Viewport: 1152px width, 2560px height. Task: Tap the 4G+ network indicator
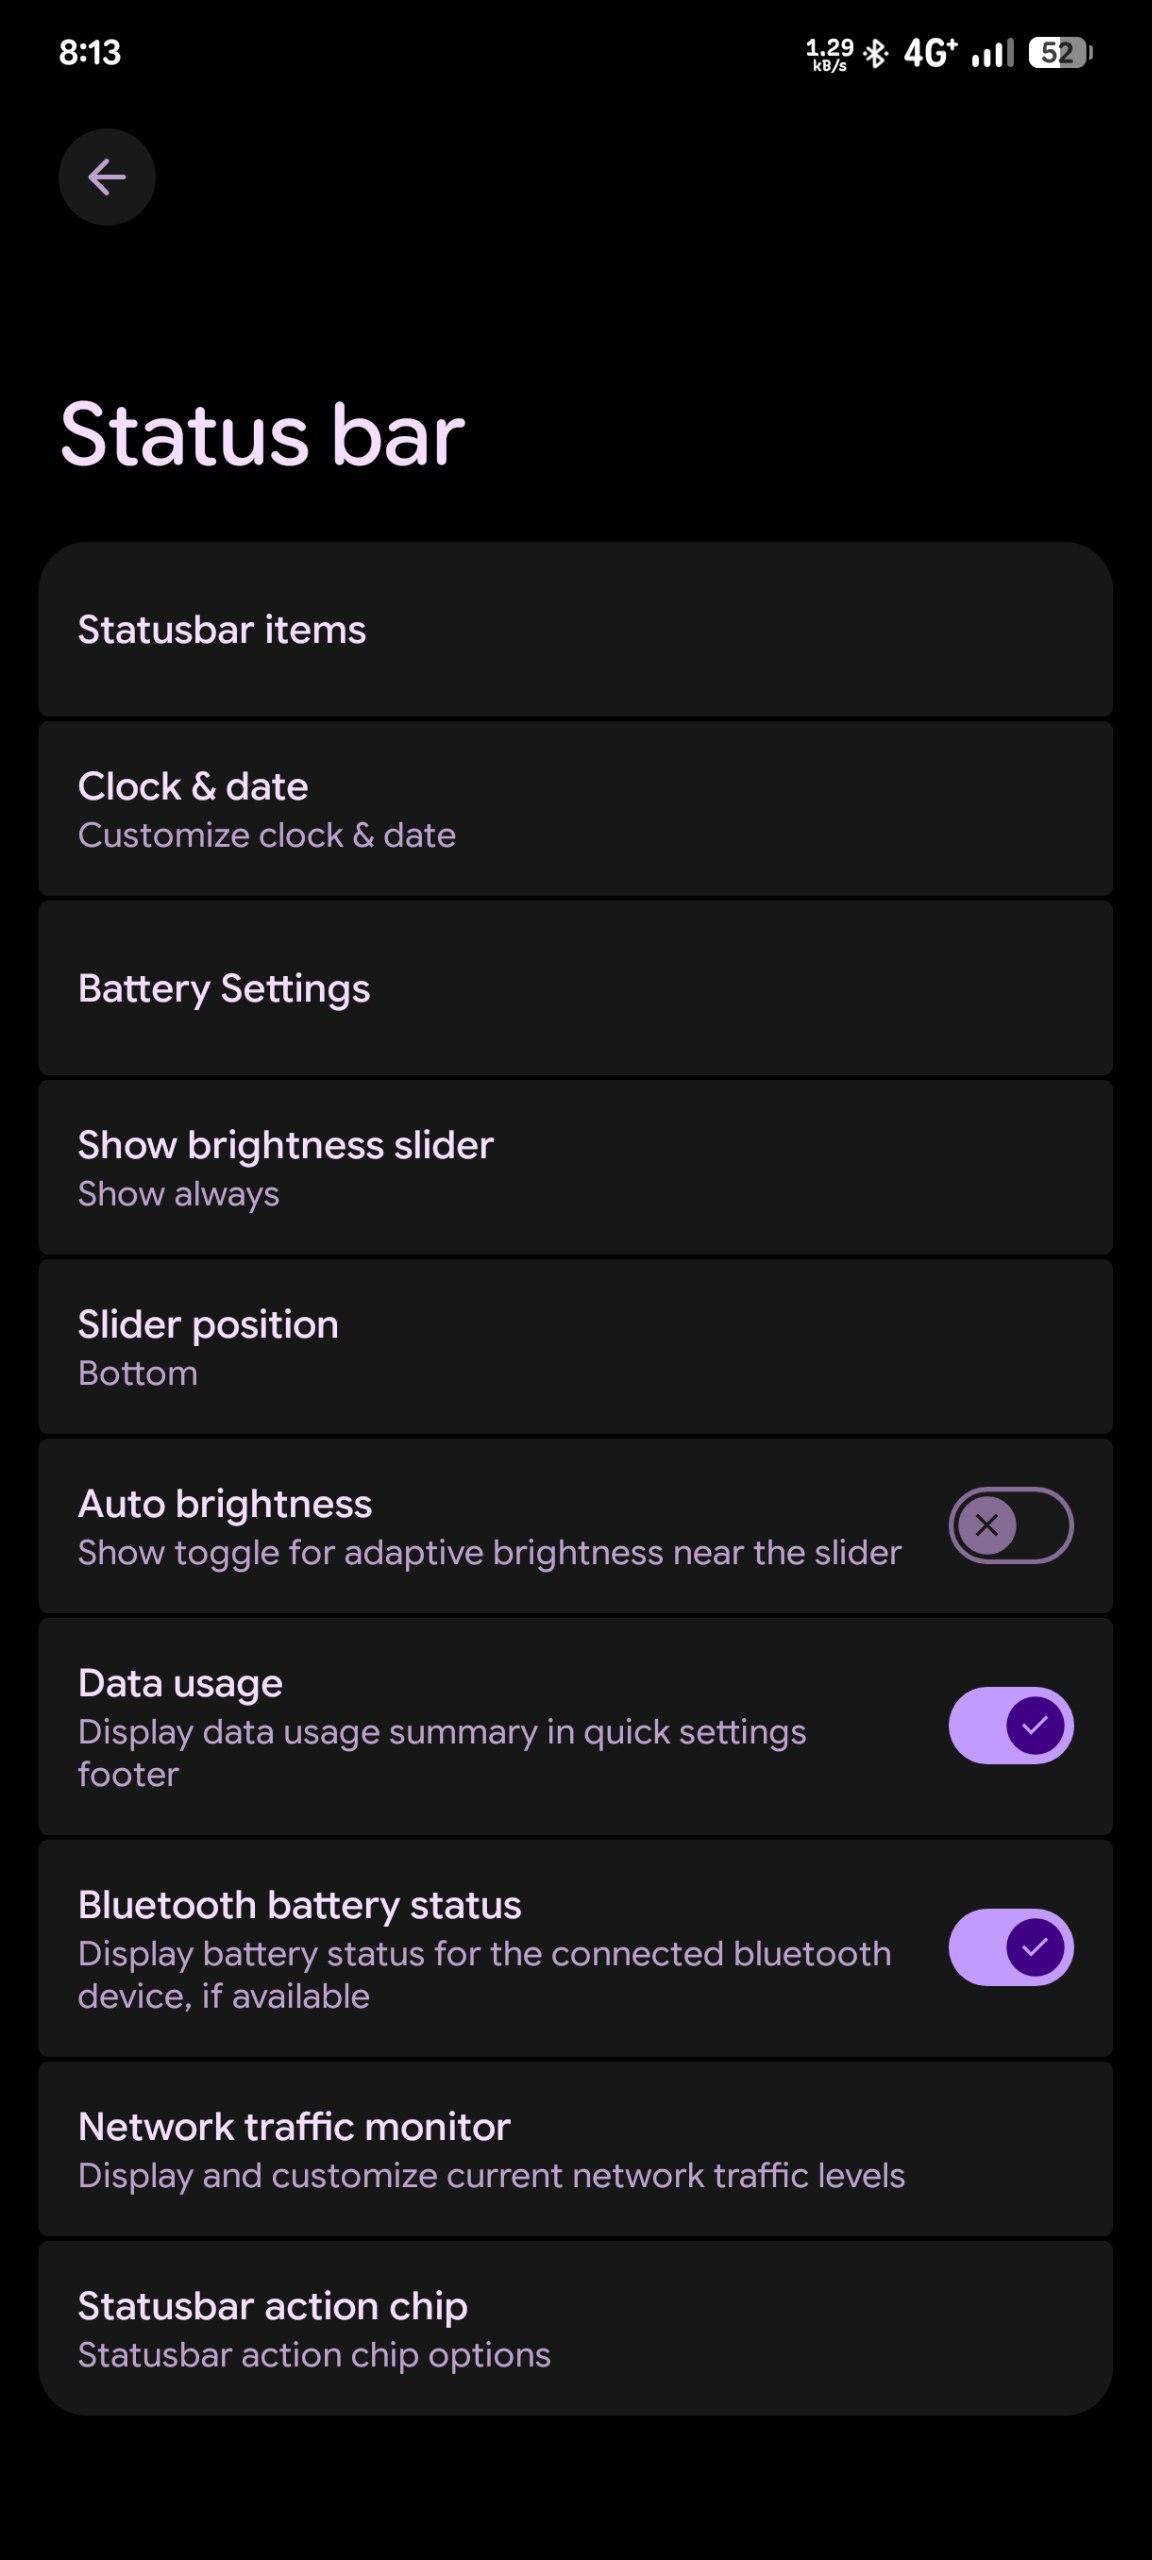tap(930, 53)
